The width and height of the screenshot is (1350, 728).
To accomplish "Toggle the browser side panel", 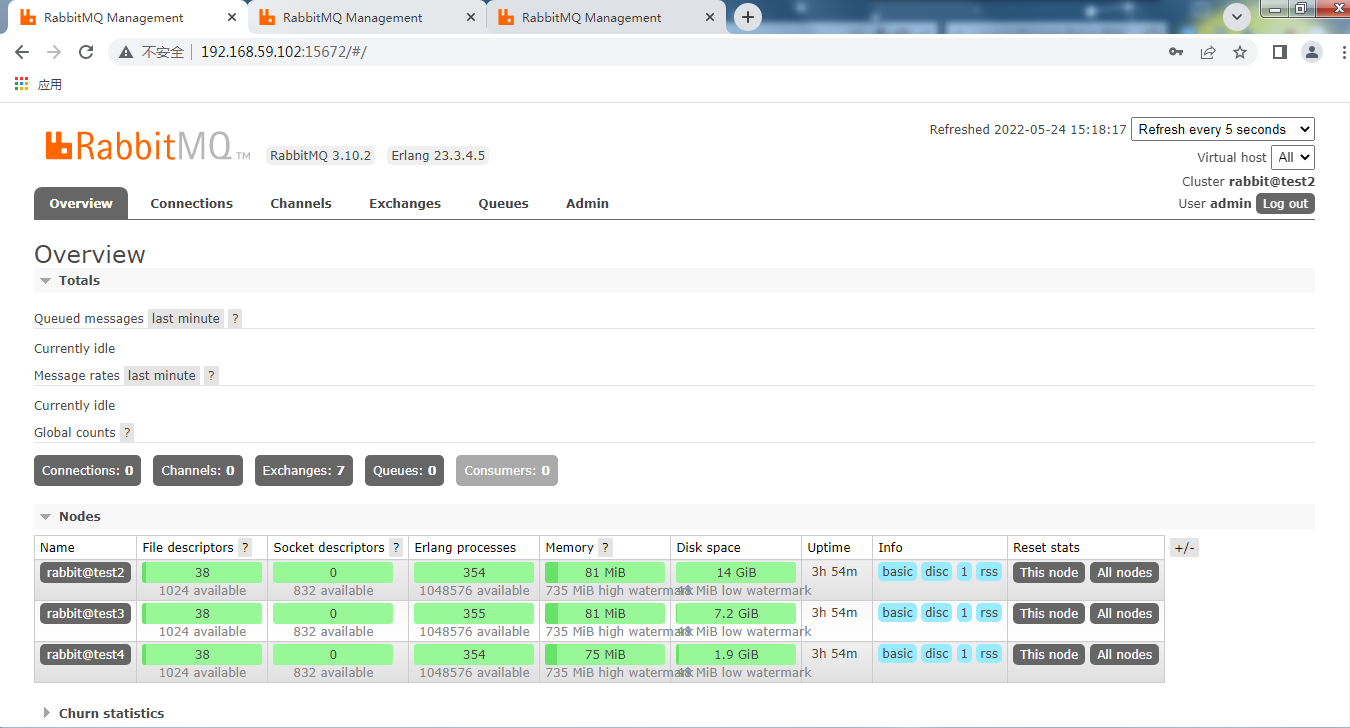I will (1279, 52).
